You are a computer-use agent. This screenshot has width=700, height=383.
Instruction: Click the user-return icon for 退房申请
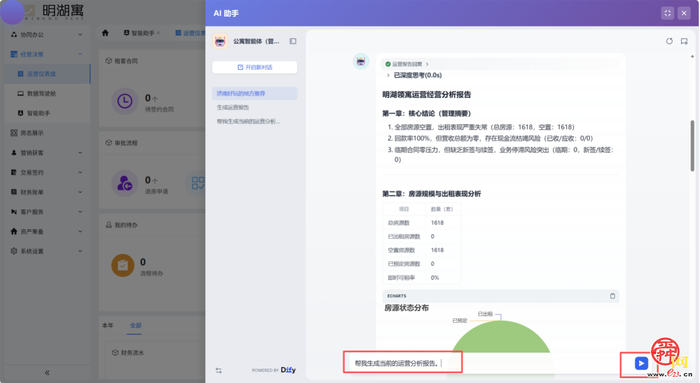pyautogui.click(x=125, y=183)
